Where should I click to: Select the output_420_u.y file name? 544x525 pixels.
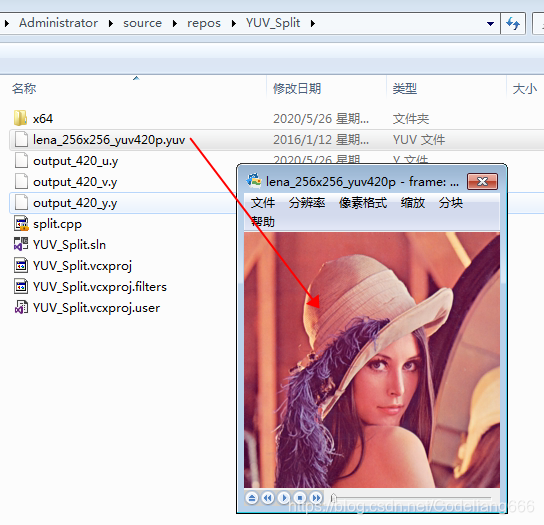pyautogui.click(x=76, y=161)
